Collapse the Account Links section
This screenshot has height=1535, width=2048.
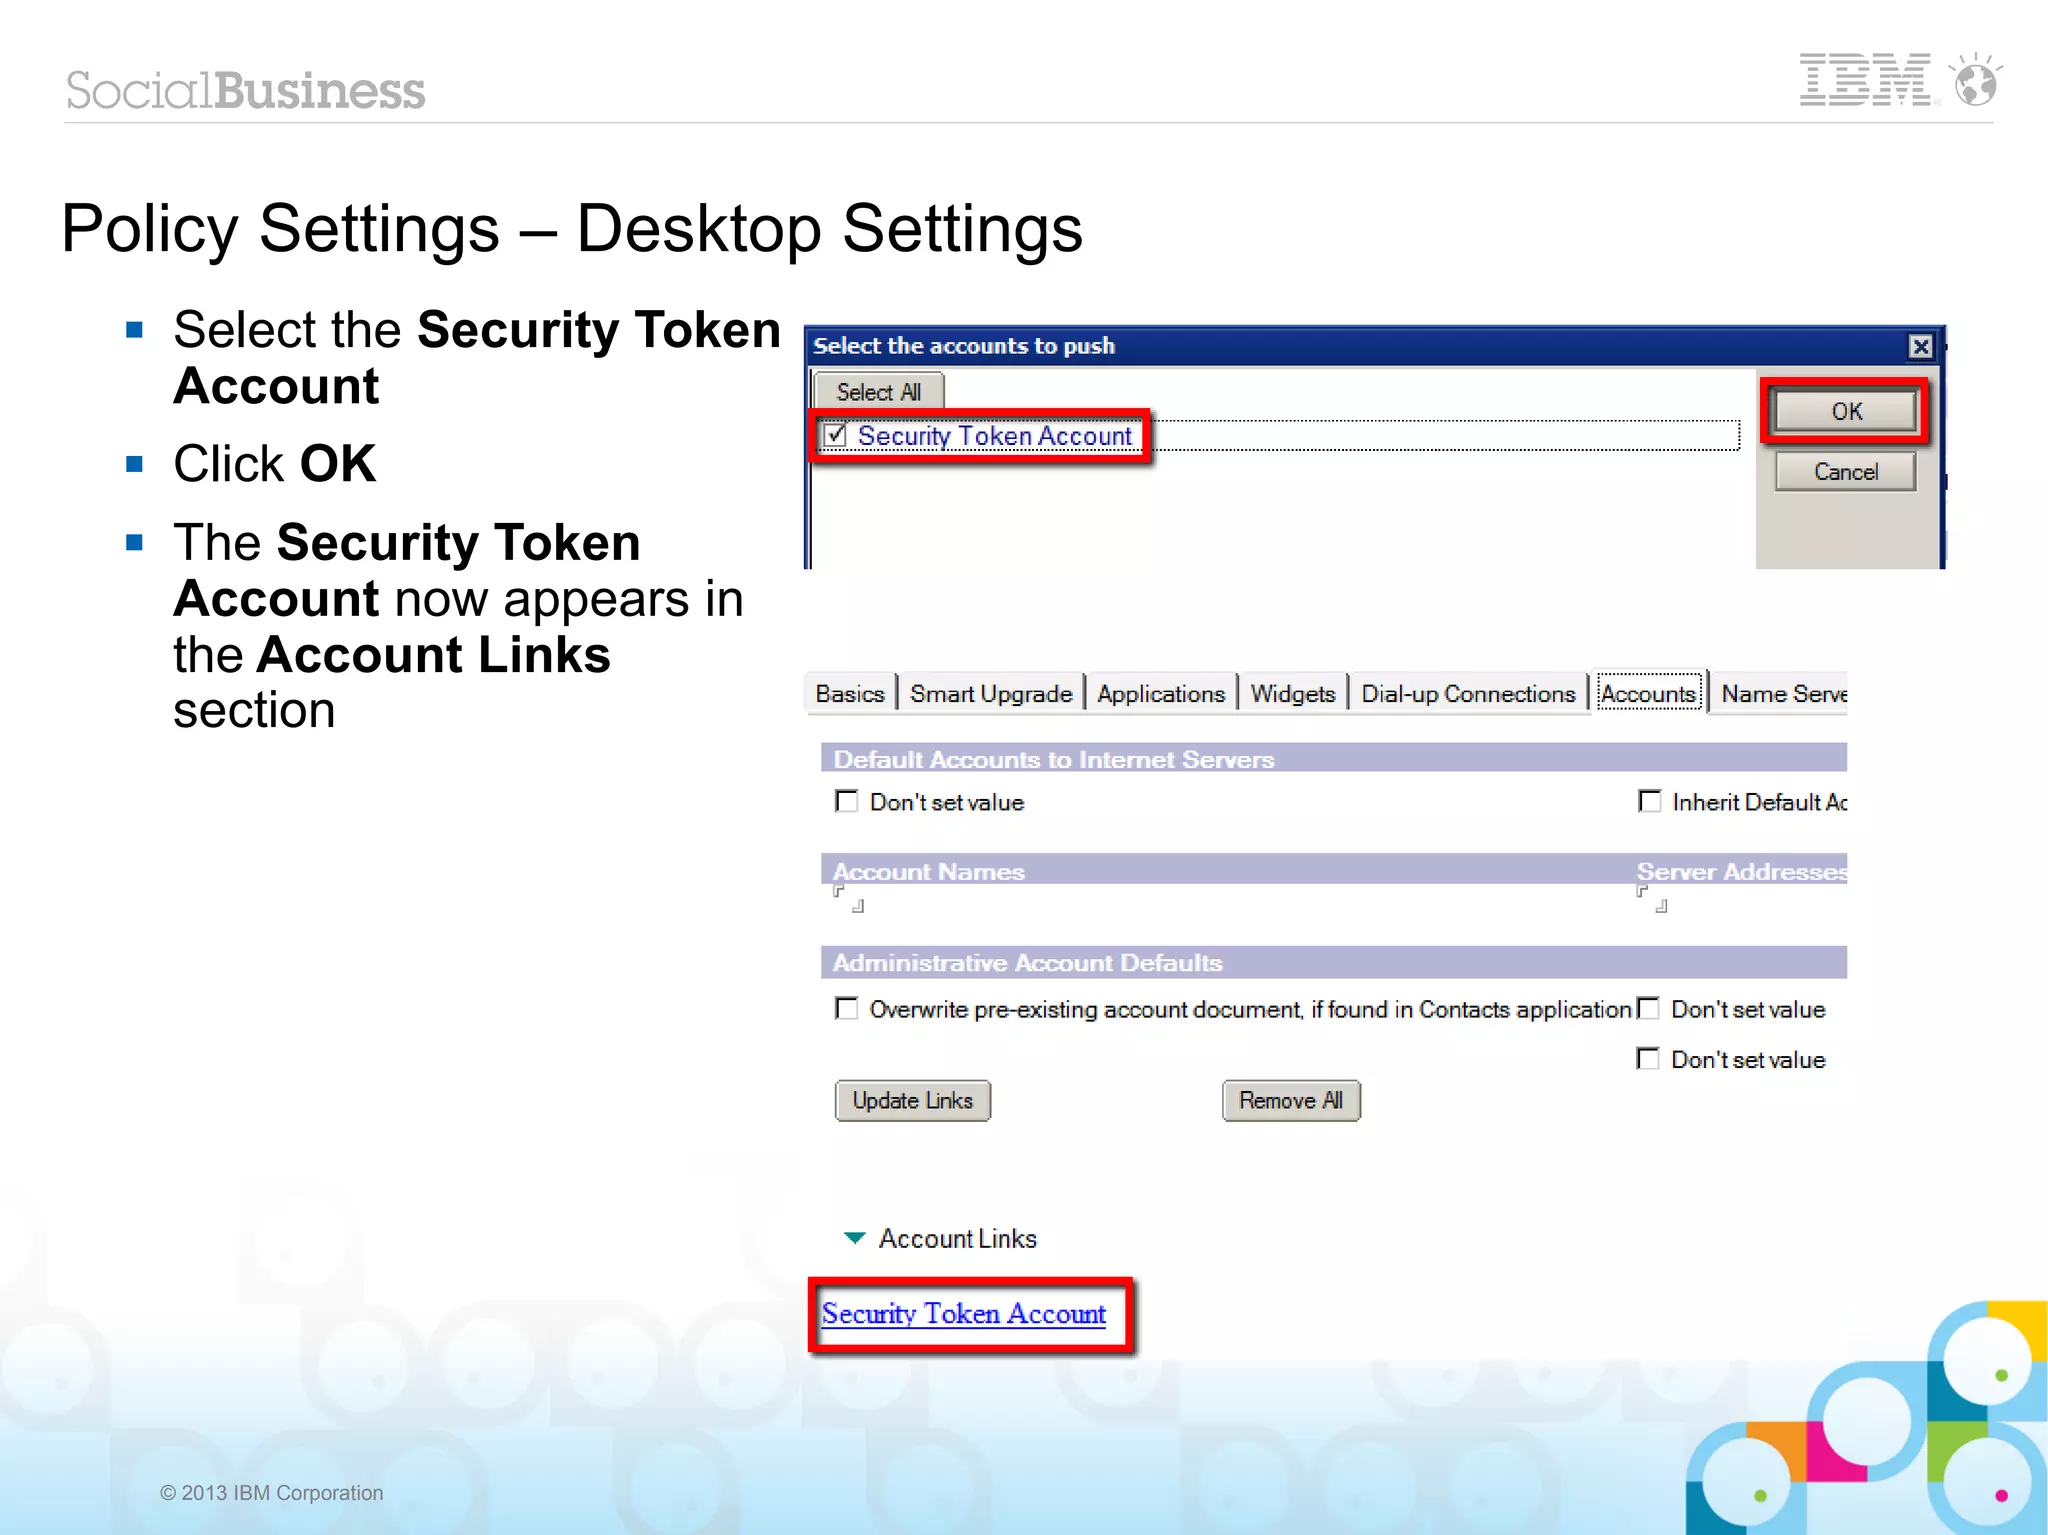[855, 1238]
